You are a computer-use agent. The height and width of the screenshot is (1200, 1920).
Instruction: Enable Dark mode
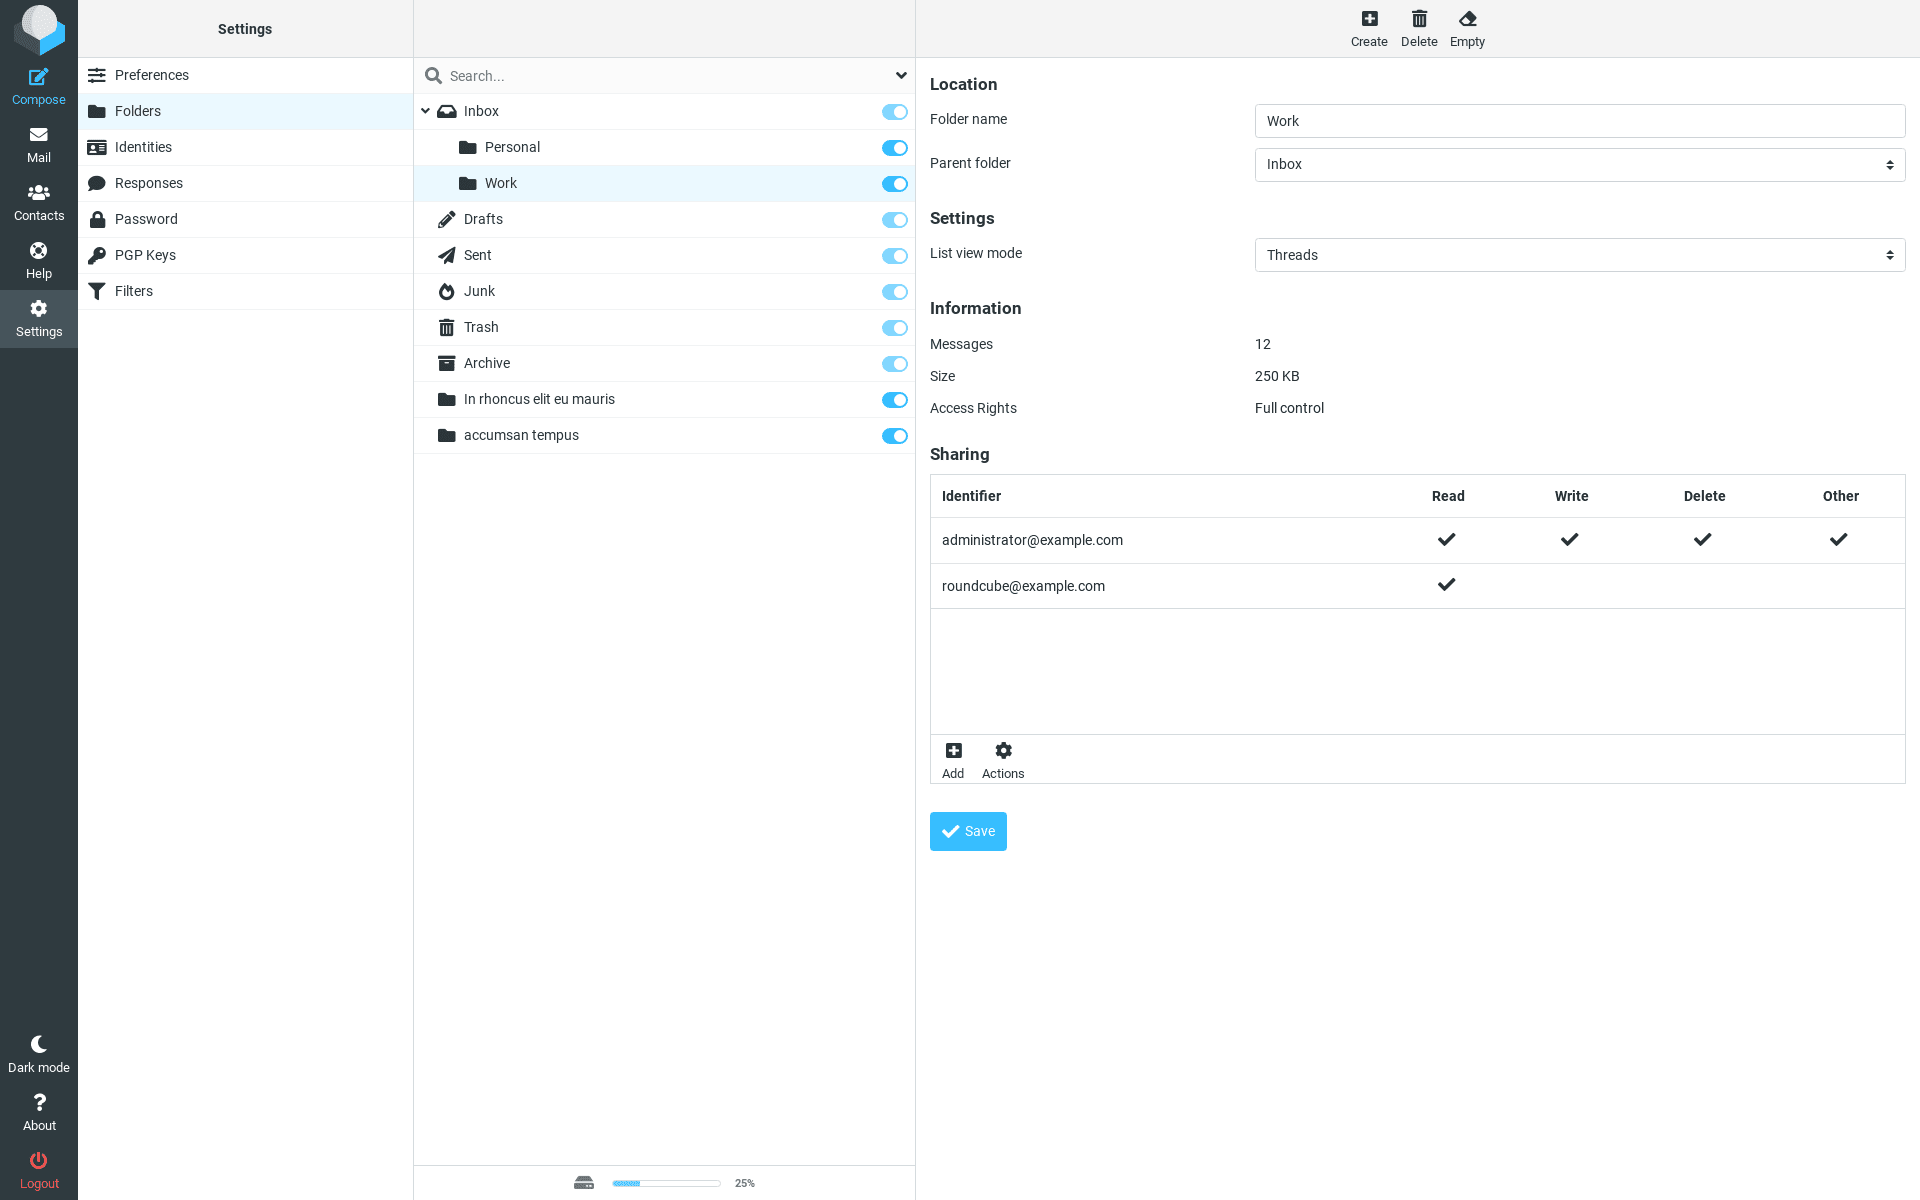point(38,1052)
